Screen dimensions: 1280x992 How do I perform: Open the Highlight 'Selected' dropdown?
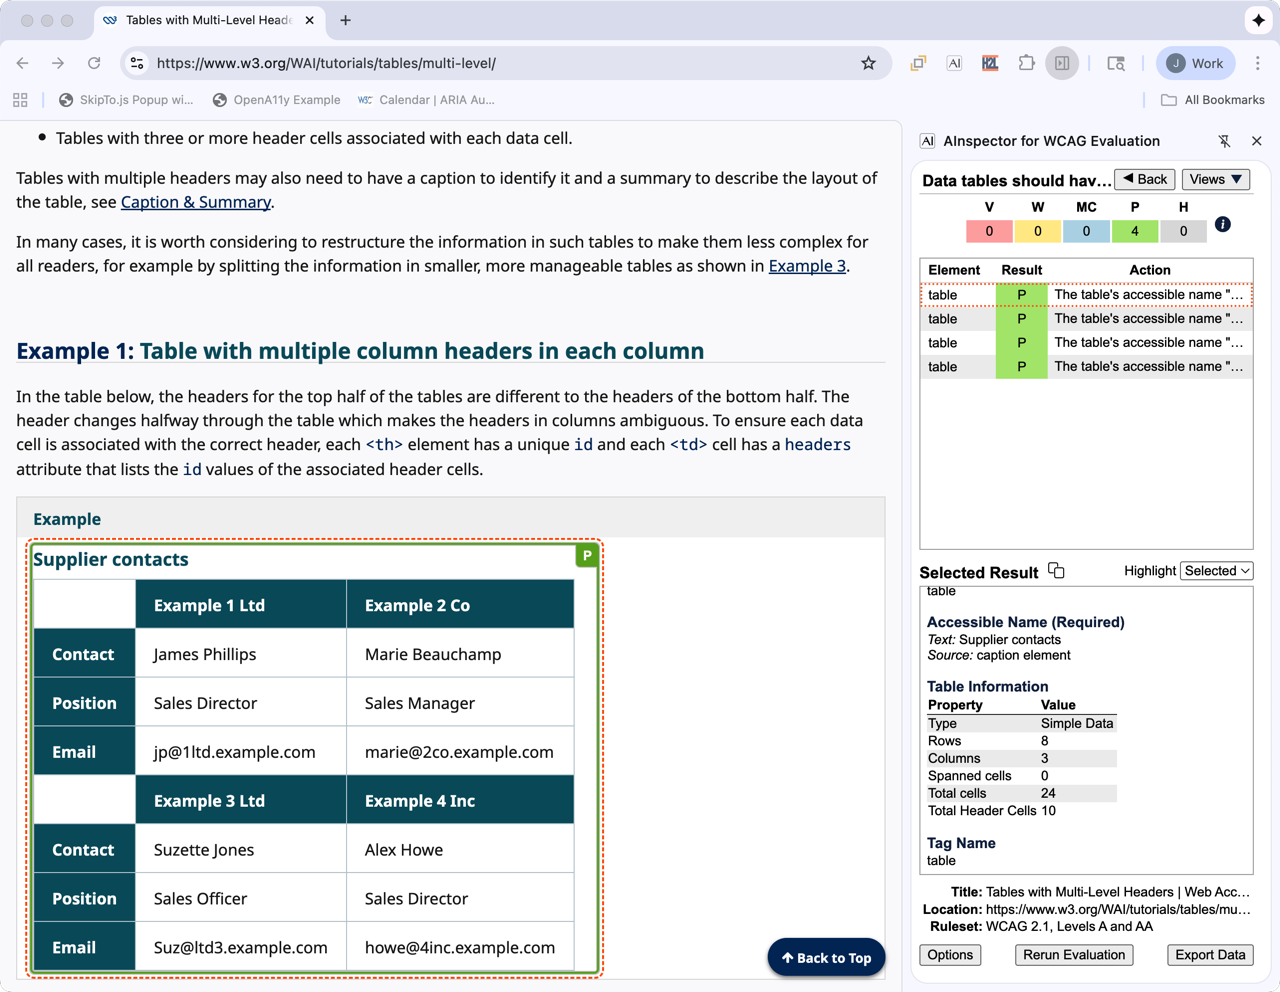(x=1216, y=571)
